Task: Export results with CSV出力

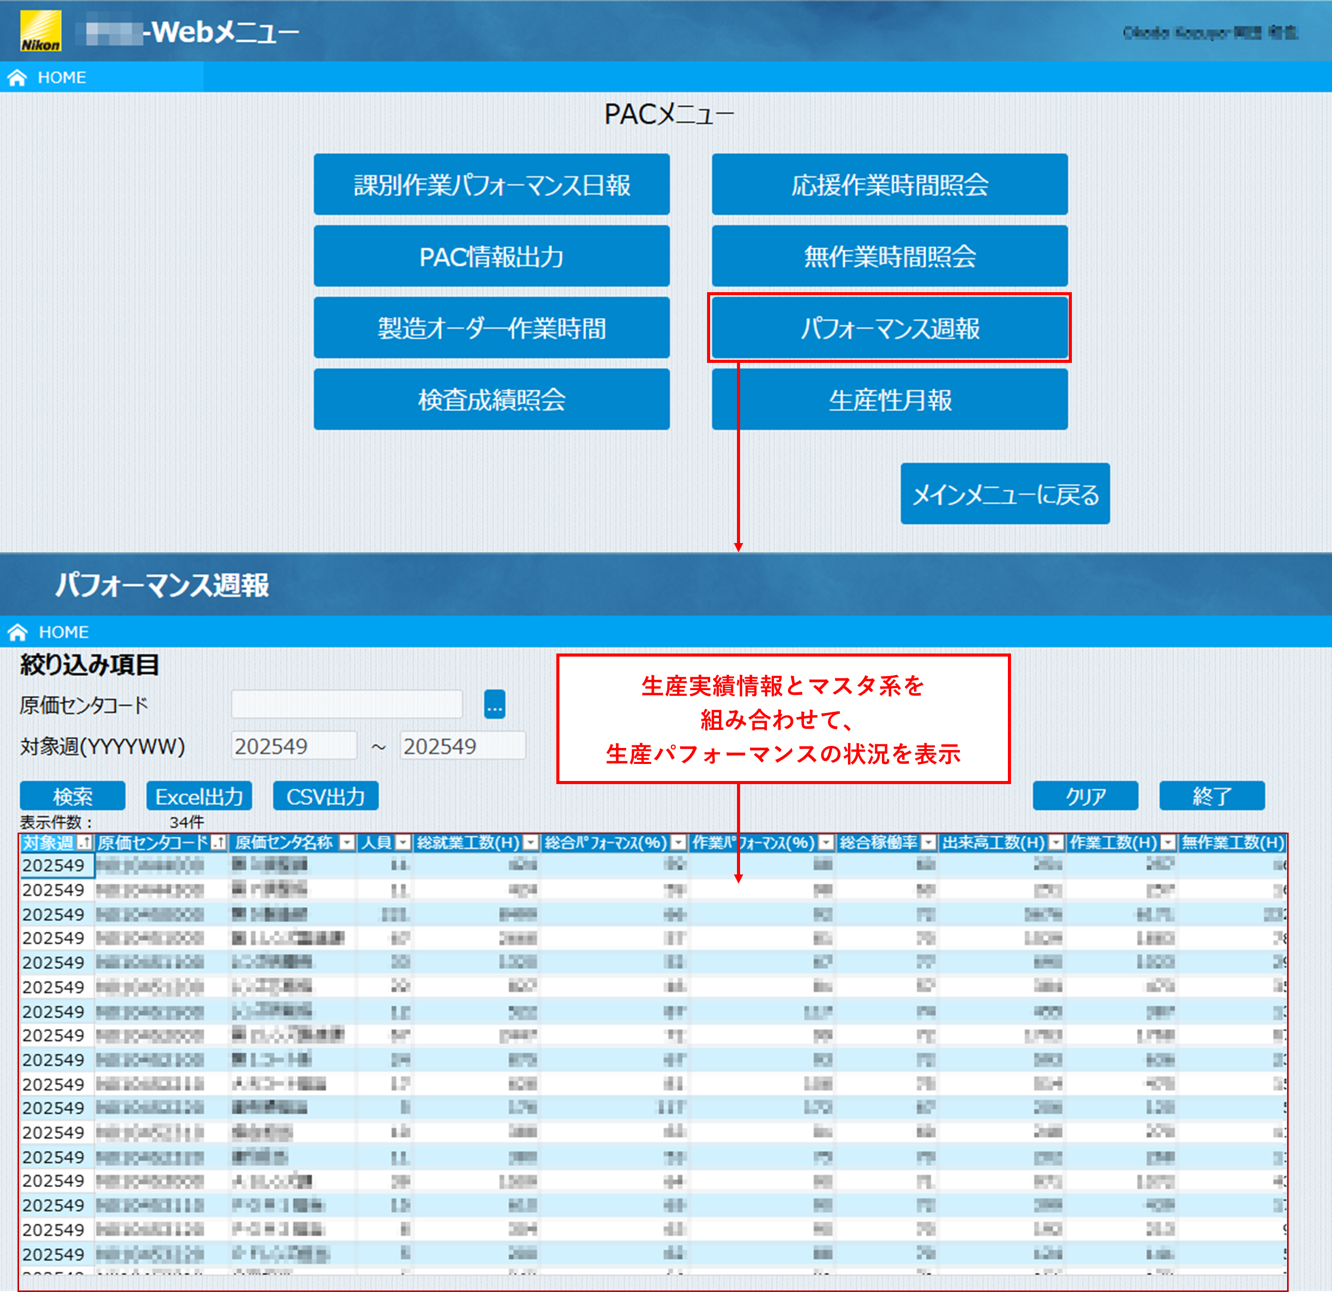Action: 325,796
